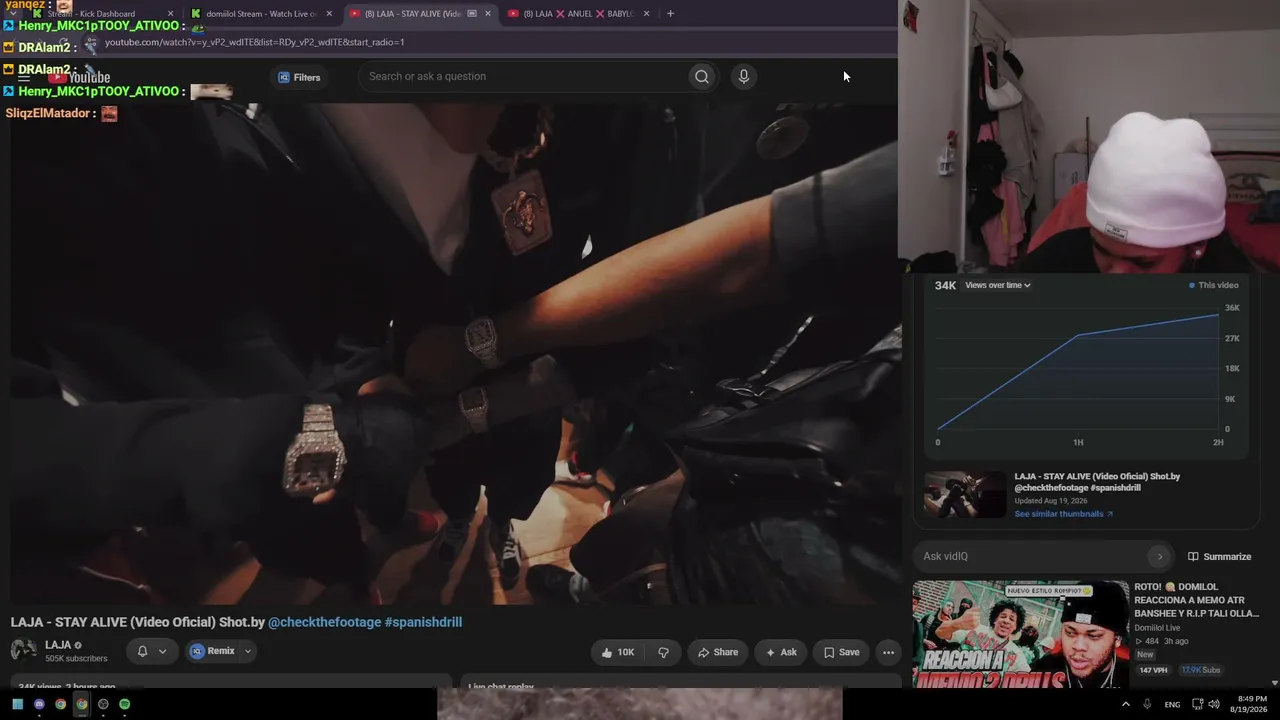The height and width of the screenshot is (720, 1280).
Task: Open the ROTO! DOMILOL REACCIONA video thumbnail
Action: [1020, 634]
